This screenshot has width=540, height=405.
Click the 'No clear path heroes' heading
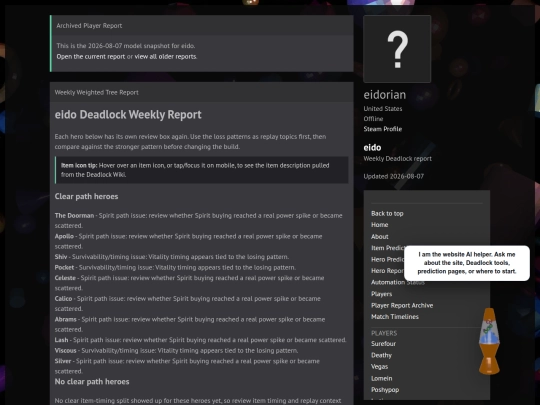tap(92, 382)
